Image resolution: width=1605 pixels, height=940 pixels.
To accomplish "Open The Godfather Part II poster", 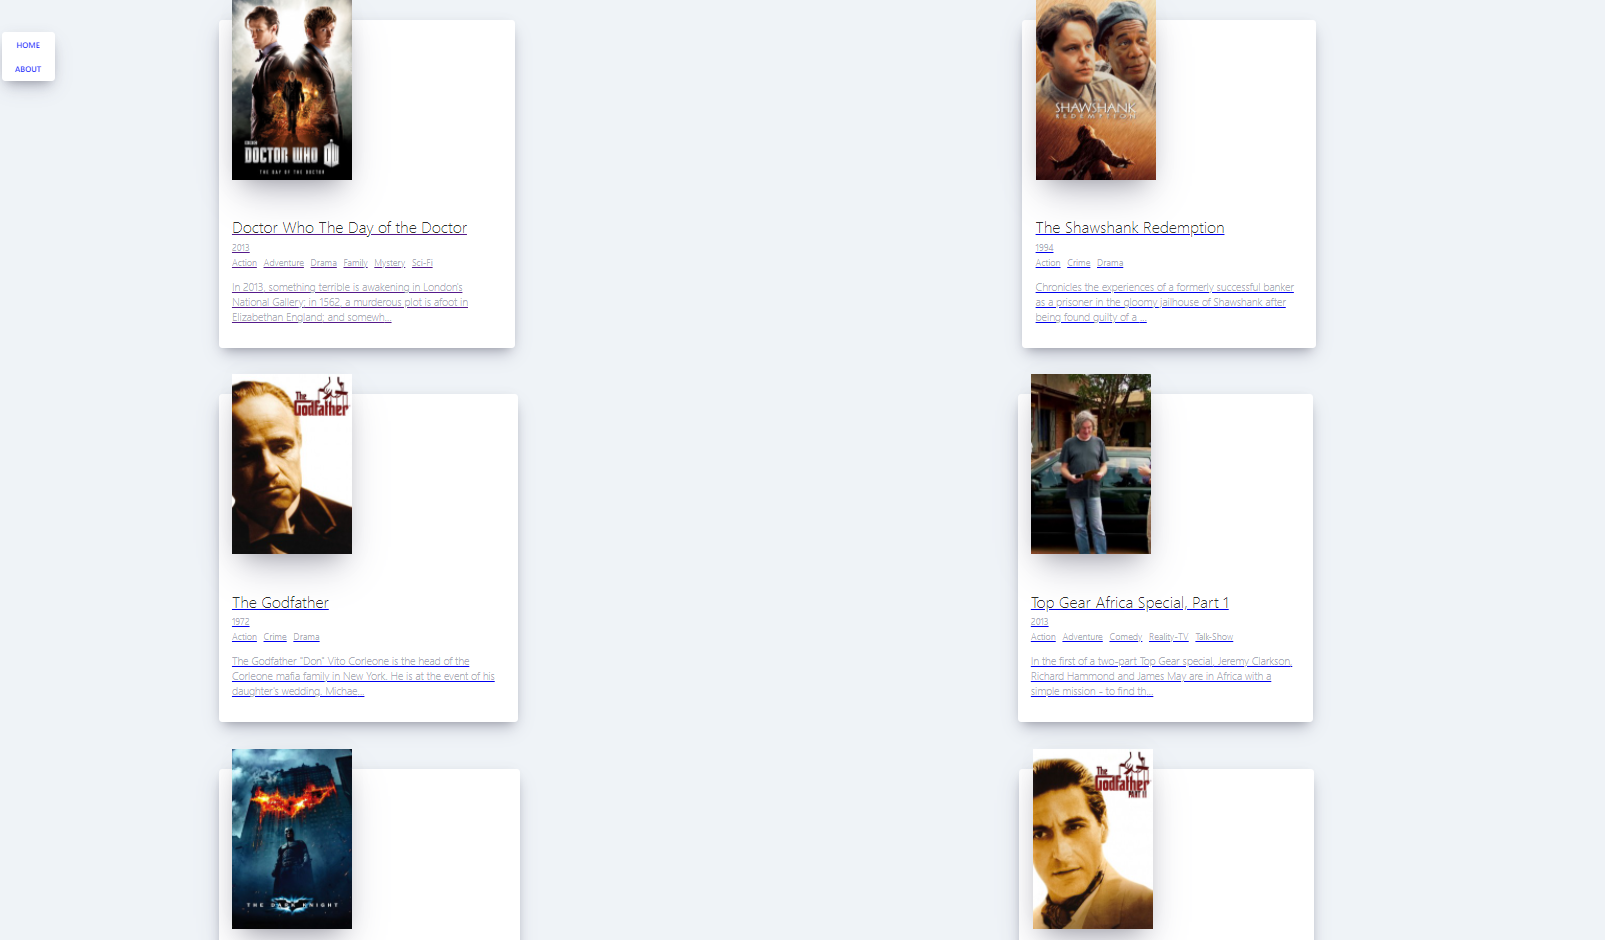I will pos(1093,839).
